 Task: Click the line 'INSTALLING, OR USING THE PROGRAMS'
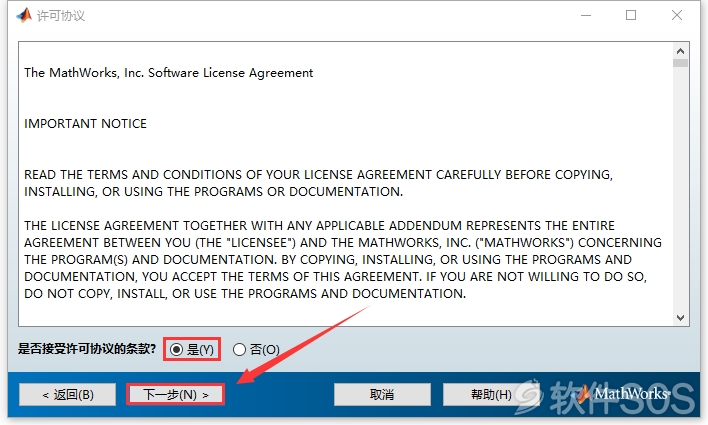pos(213,192)
